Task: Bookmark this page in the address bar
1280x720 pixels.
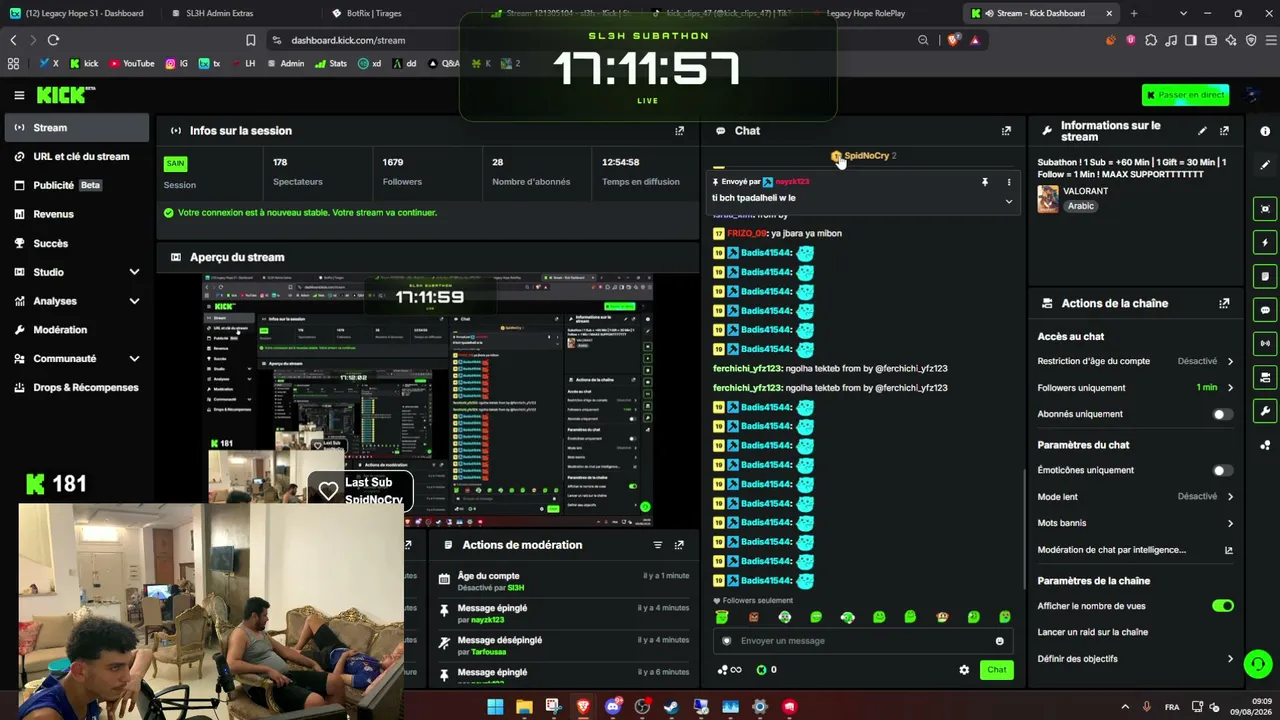Action: [250, 40]
